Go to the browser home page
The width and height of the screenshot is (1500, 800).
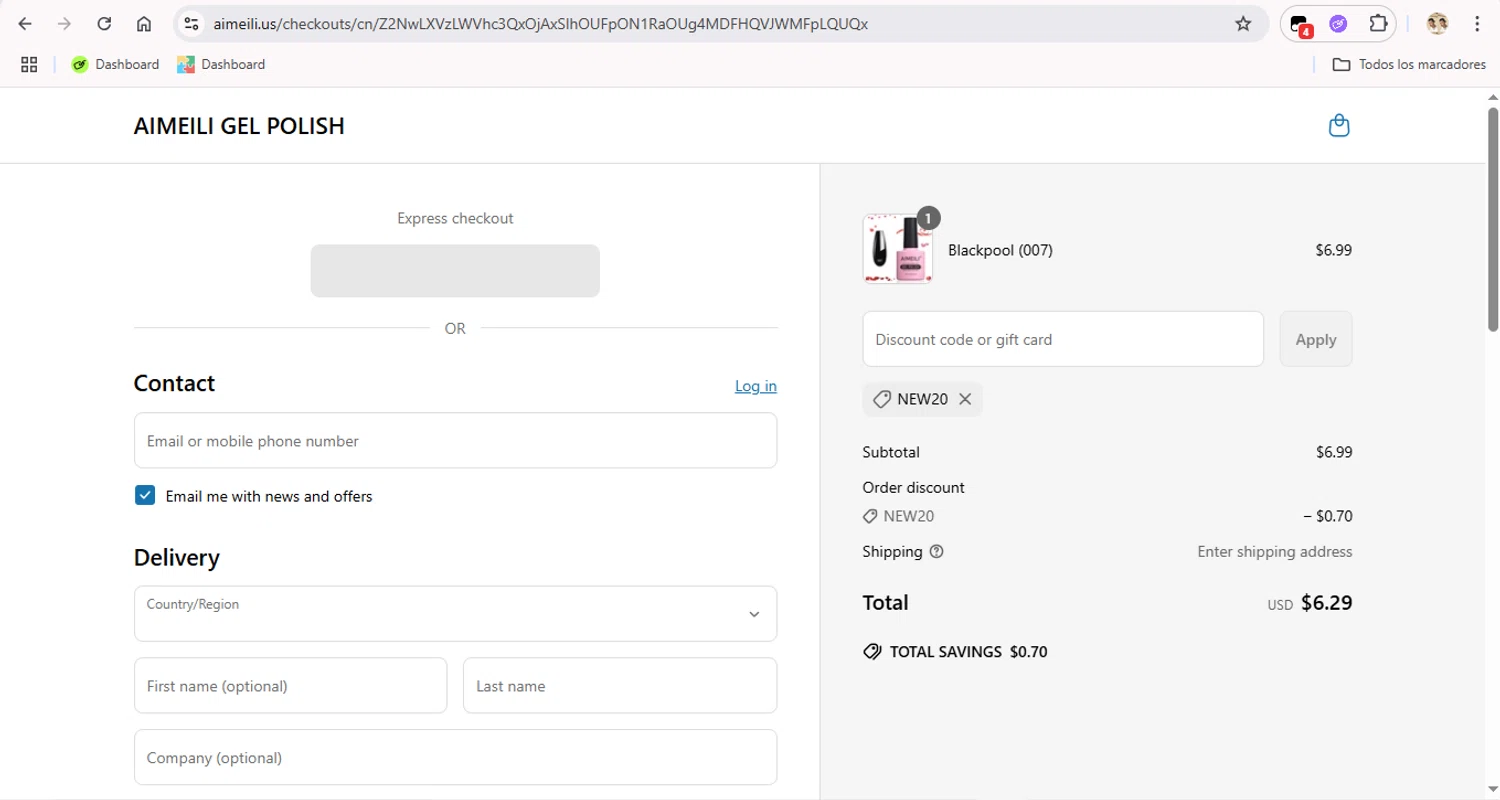pos(144,24)
